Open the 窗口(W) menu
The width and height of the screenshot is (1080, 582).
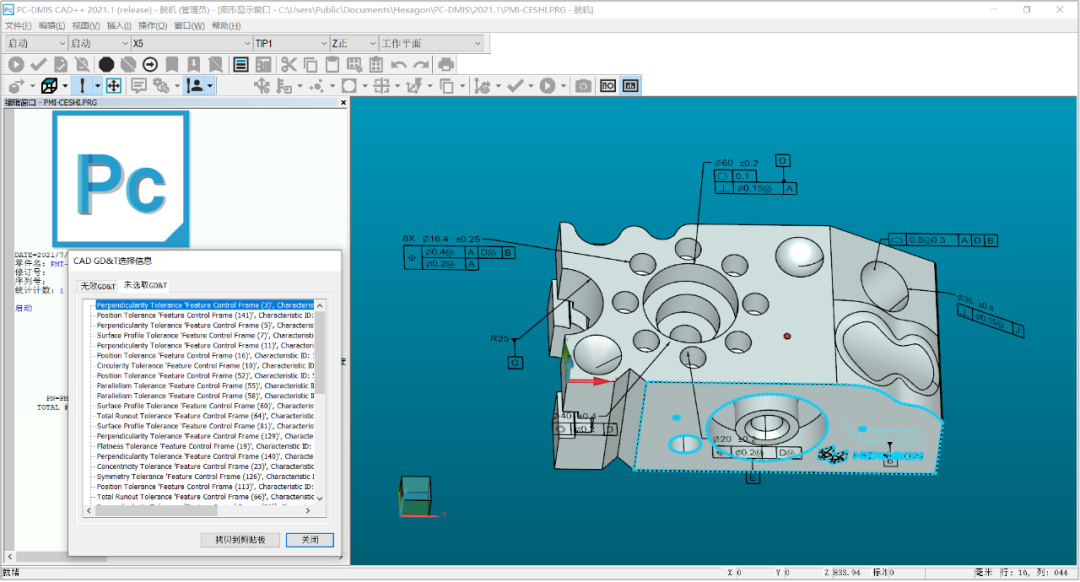[189, 25]
